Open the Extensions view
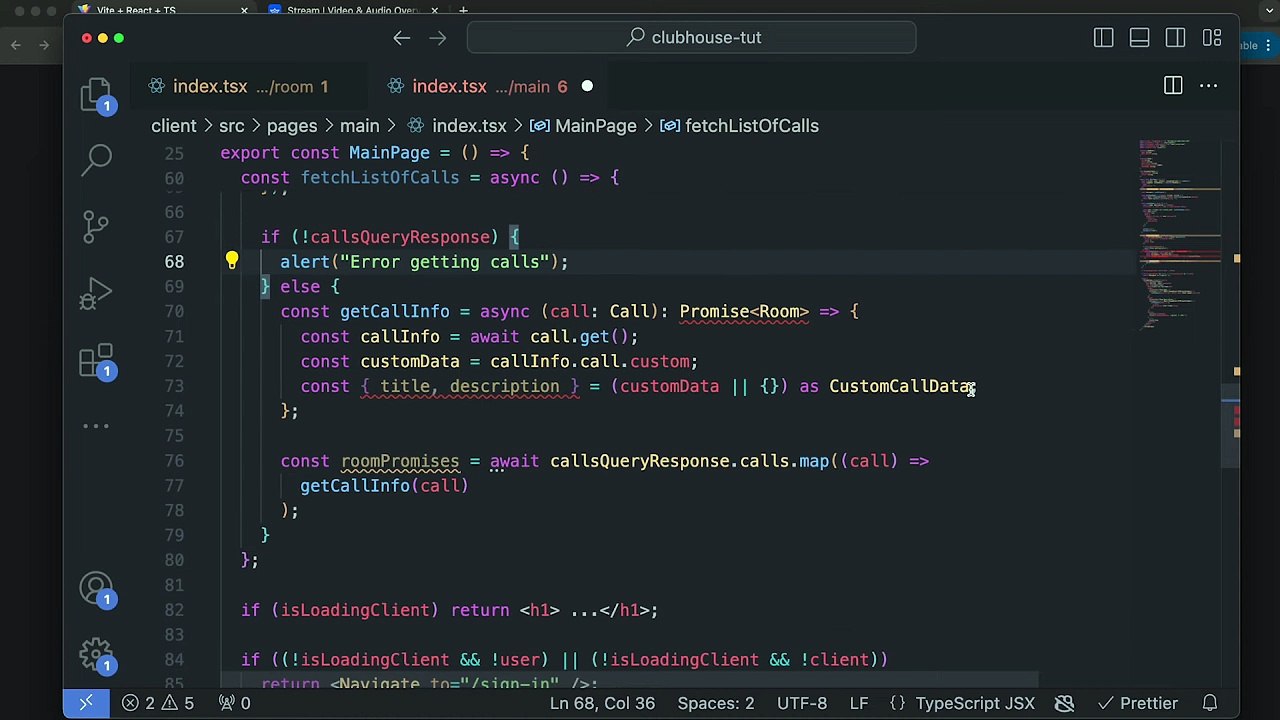Viewport: 1280px width, 720px height. coord(97,361)
